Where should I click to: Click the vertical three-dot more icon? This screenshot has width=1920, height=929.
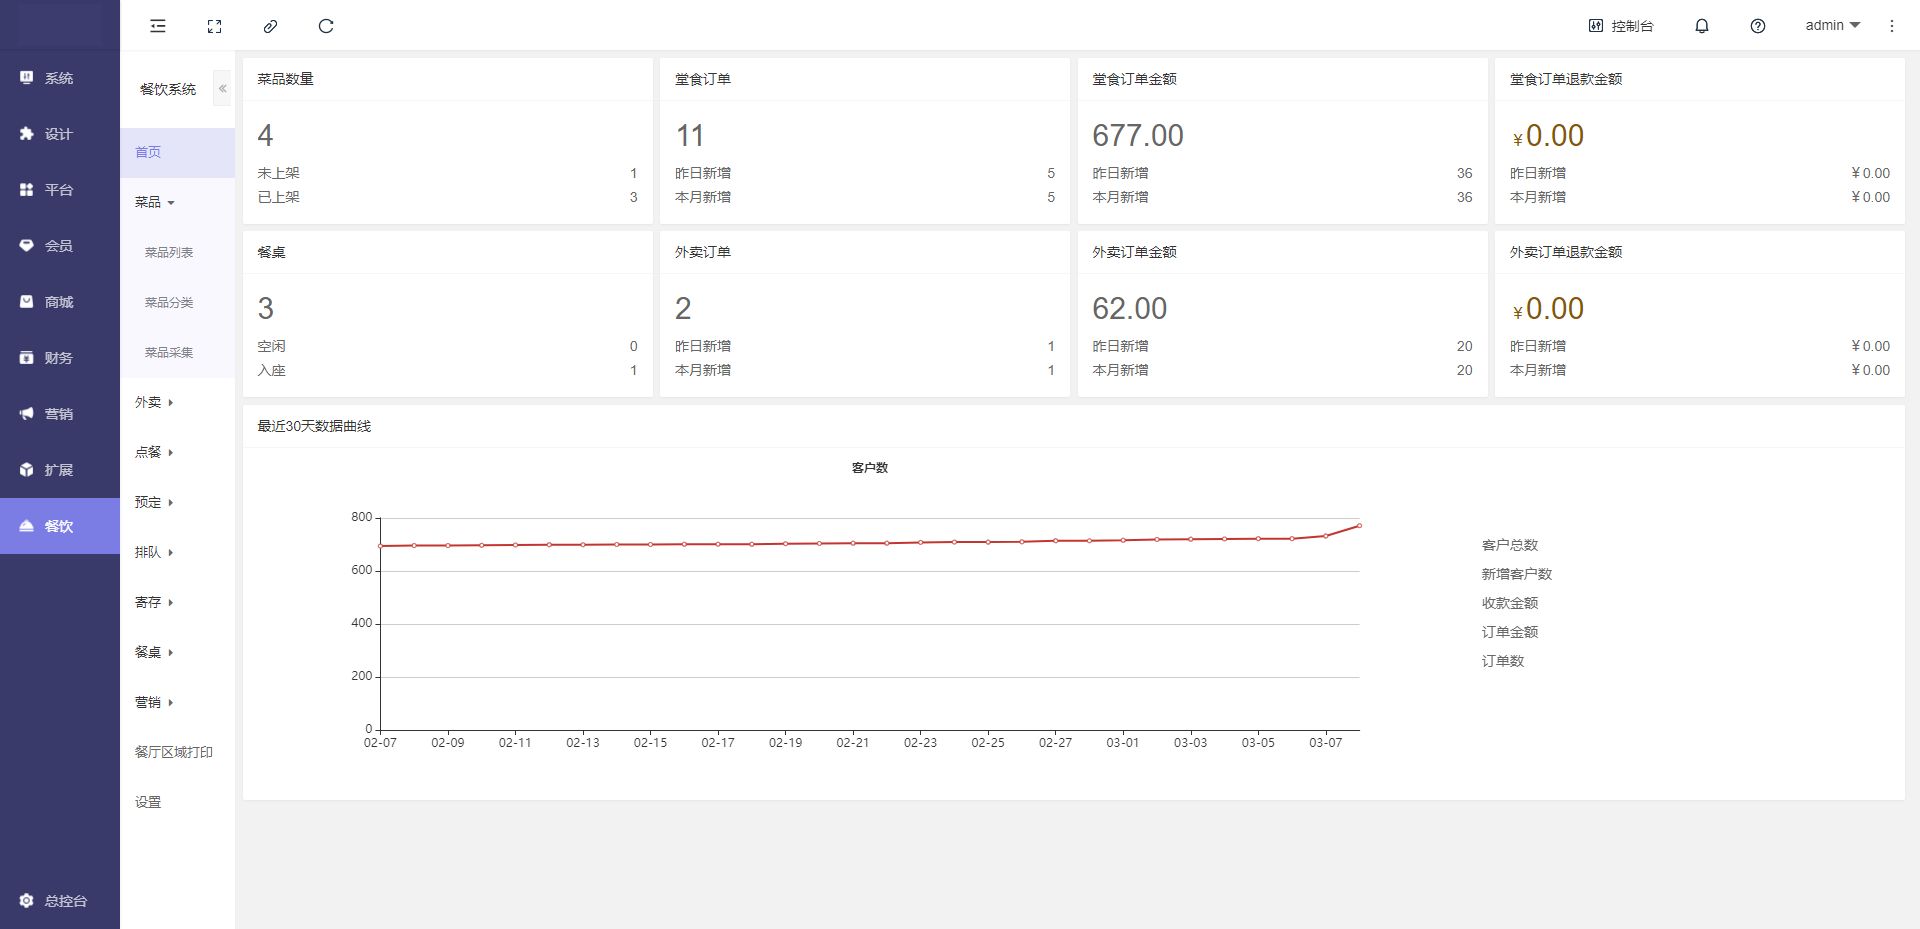[x=1891, y=26]
